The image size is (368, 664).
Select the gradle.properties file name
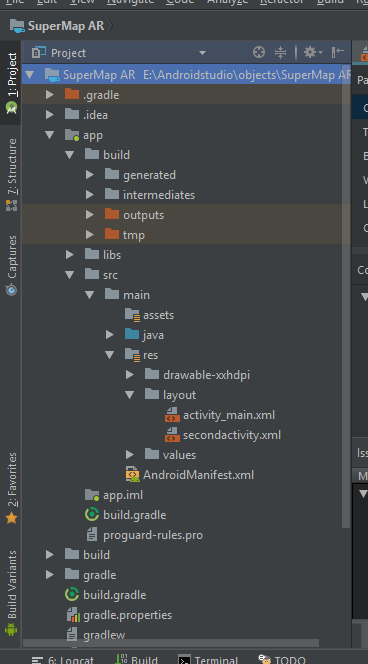point(128,615)
